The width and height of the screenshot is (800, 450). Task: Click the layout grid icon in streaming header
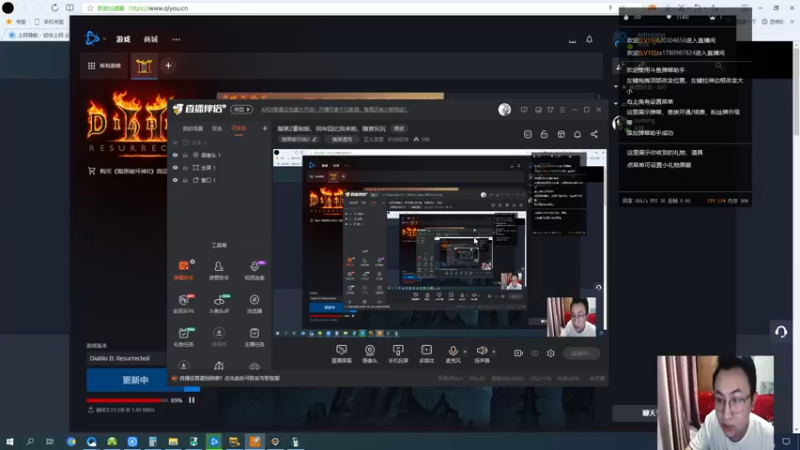pos(561,134)
